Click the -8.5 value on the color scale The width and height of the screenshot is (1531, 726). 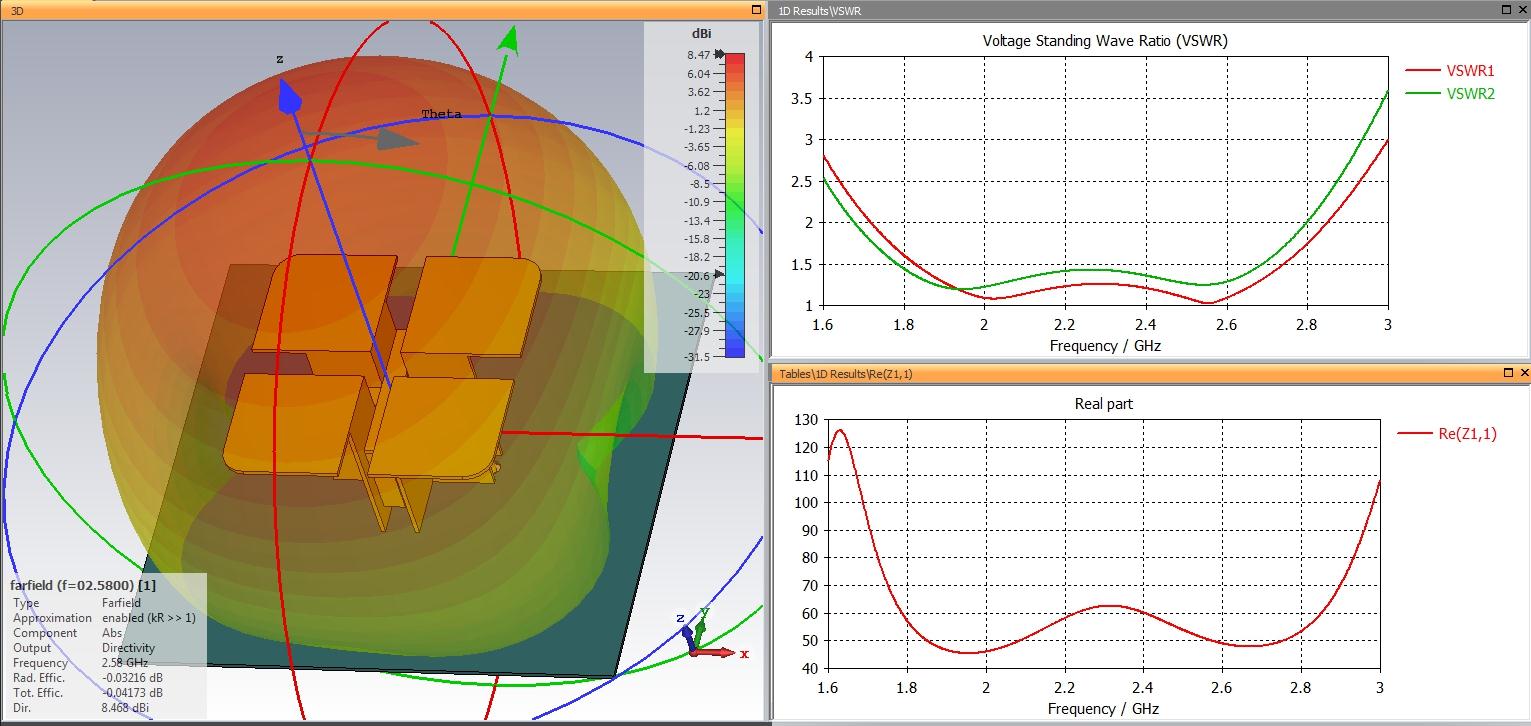click(699, 184)
